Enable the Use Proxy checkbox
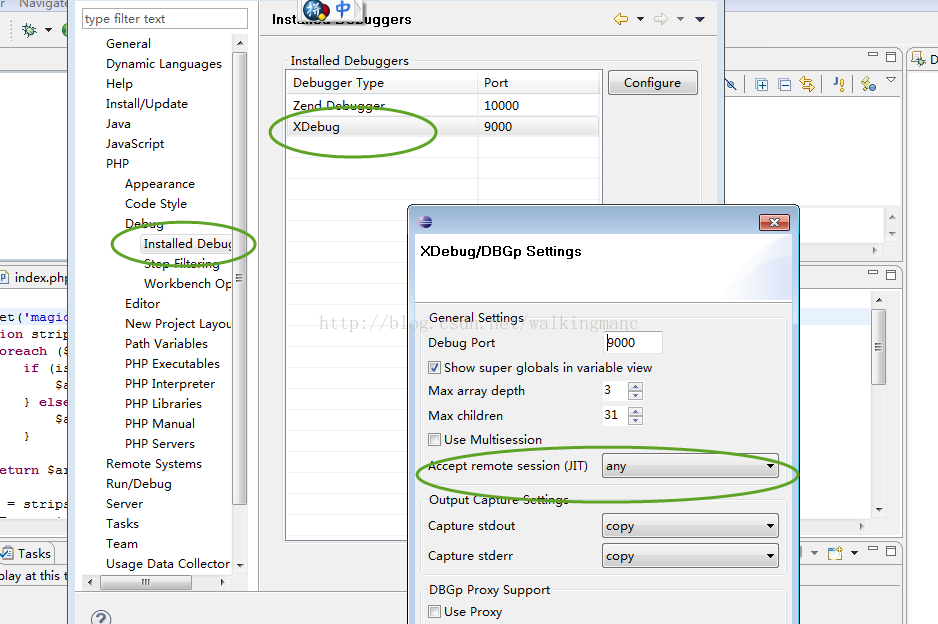938x624 pixels. click(x=434, y=611)
